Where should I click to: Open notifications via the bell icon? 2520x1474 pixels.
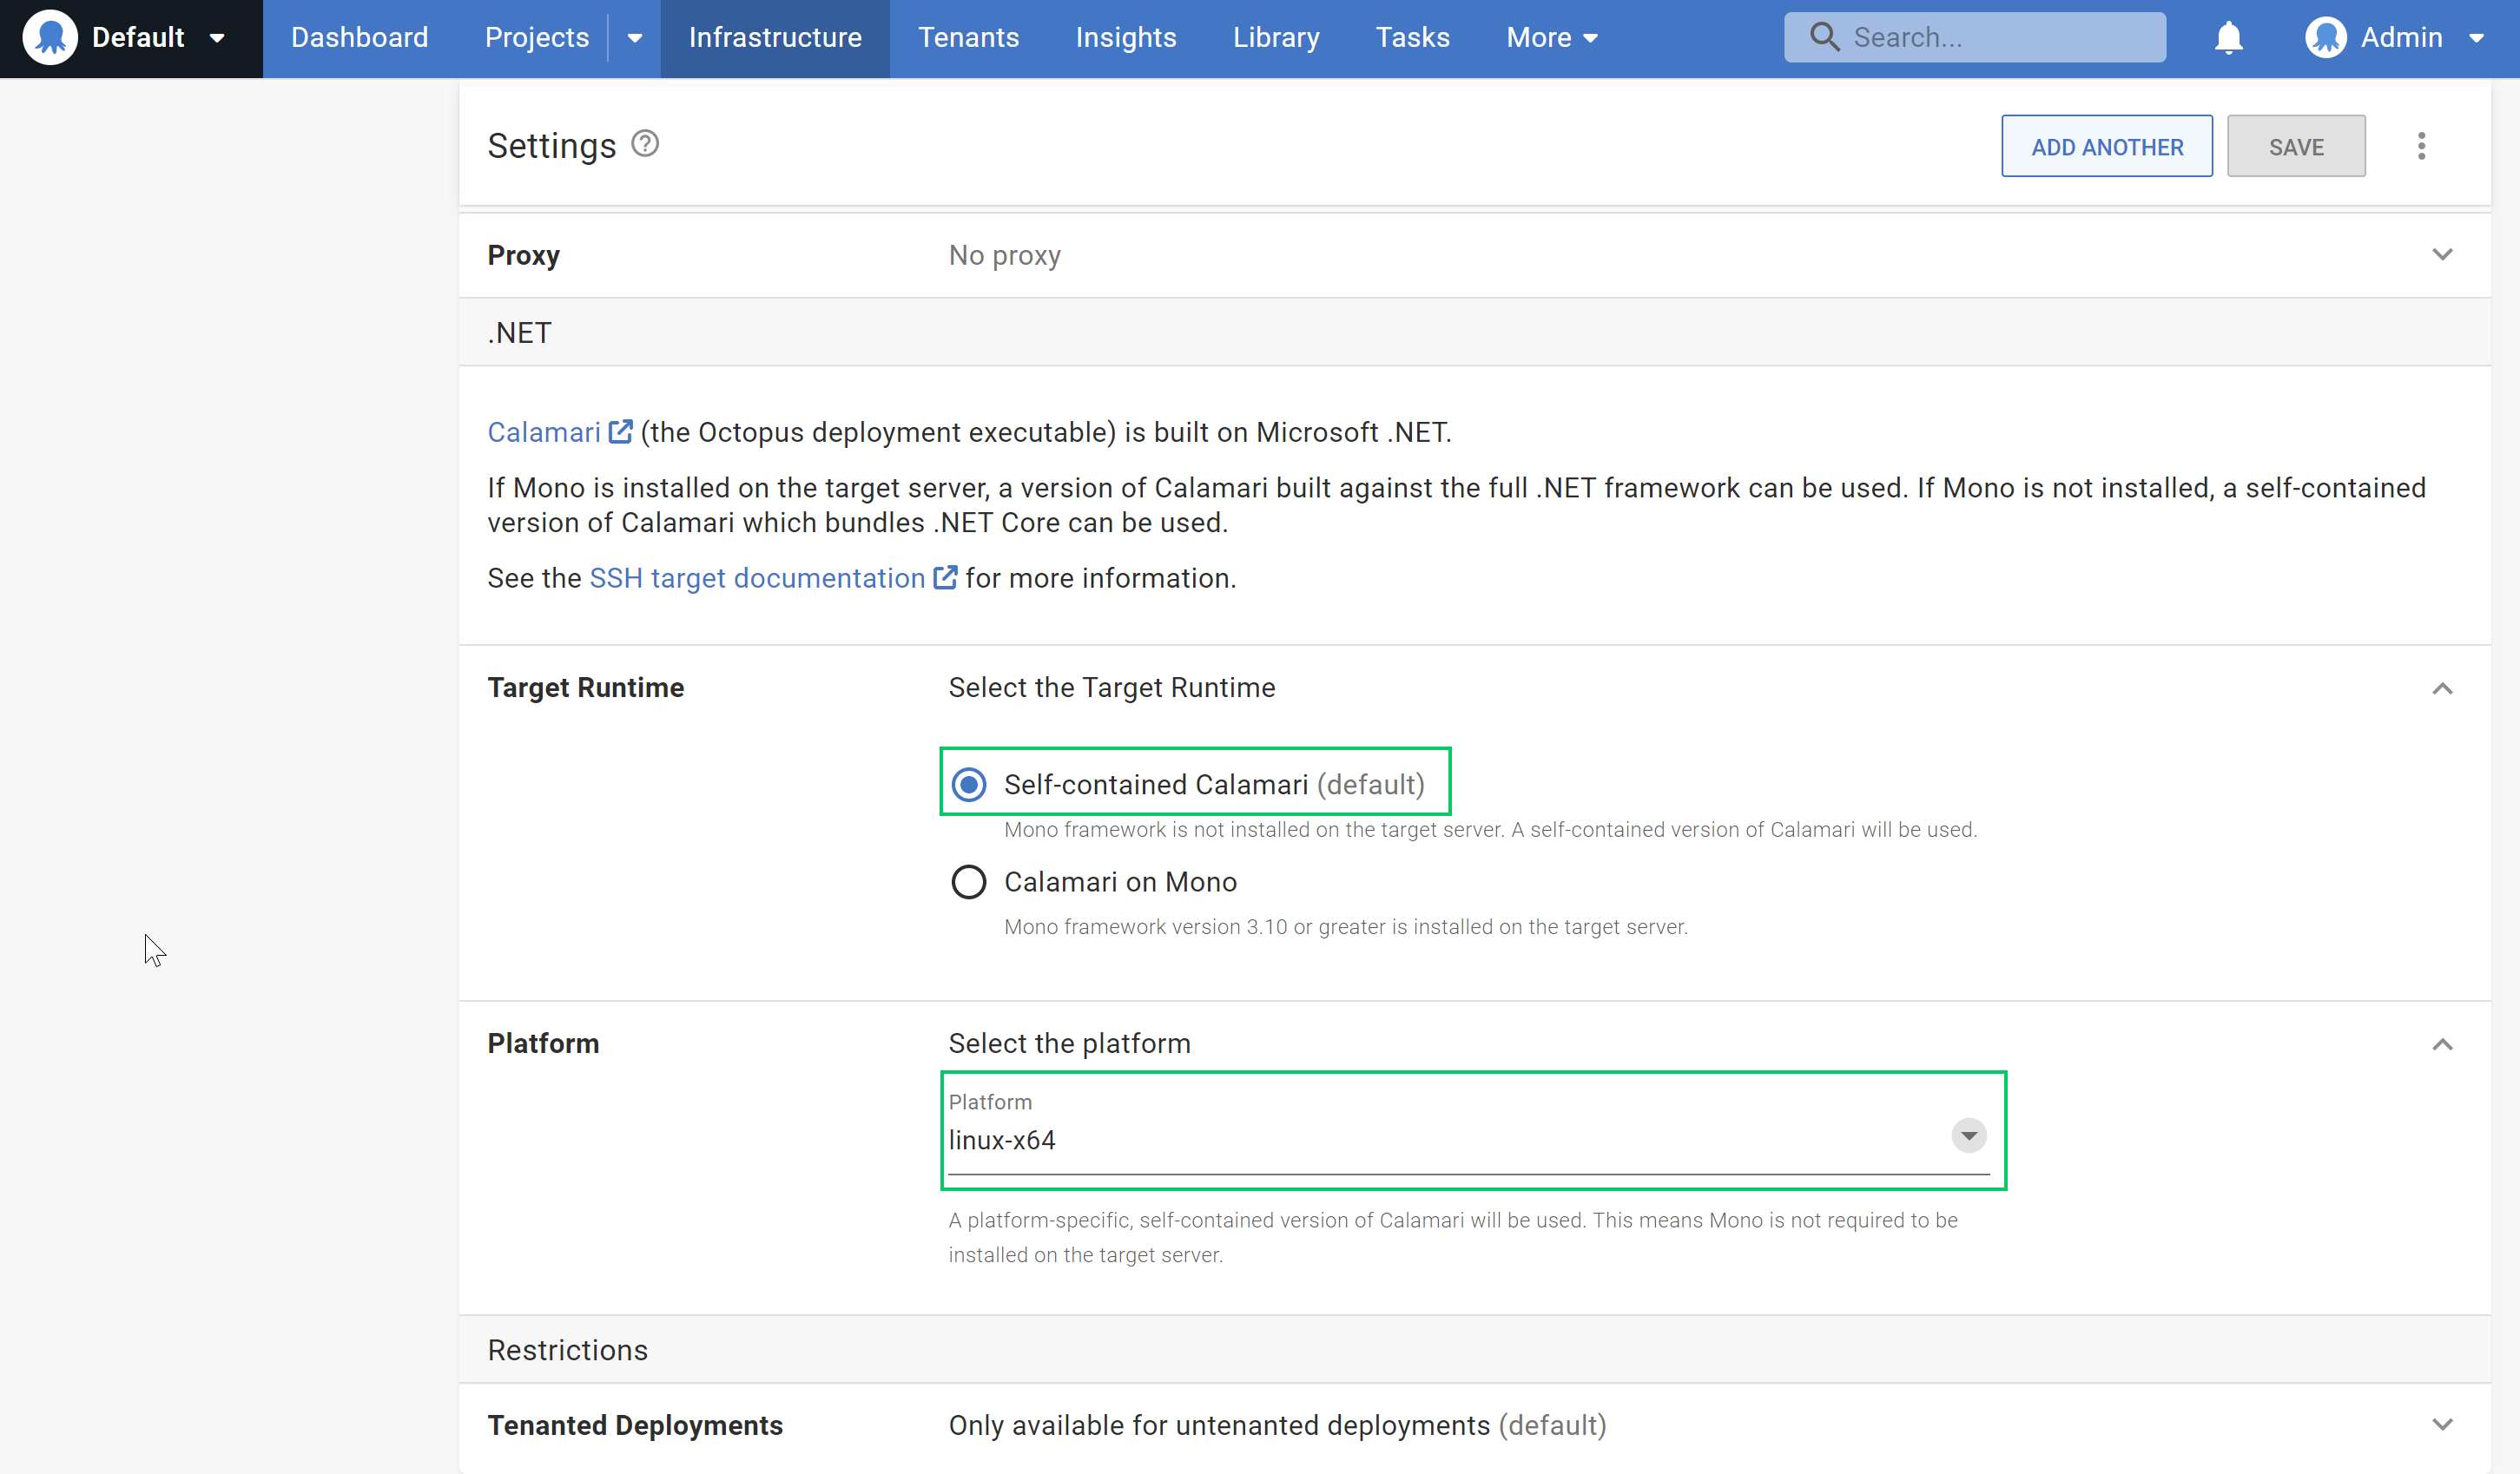[x=2228, y=37]
